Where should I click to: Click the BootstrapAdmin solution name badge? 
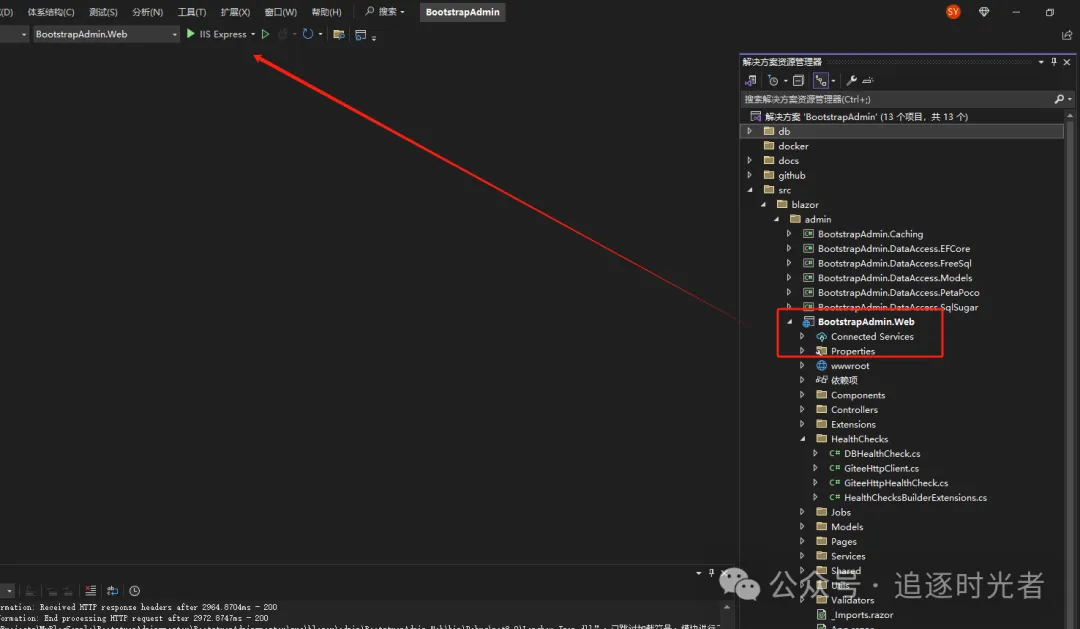pyautogui.click(x=462, y=12)
